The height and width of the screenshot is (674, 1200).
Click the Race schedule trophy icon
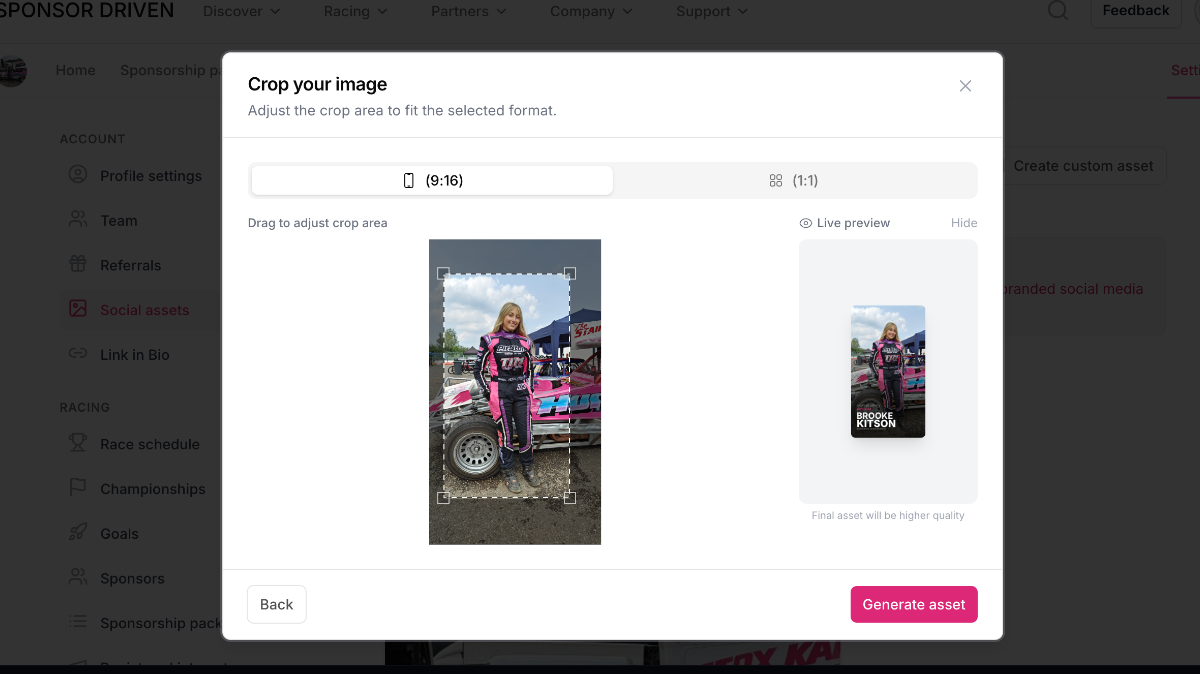click(x=78, y=443)
